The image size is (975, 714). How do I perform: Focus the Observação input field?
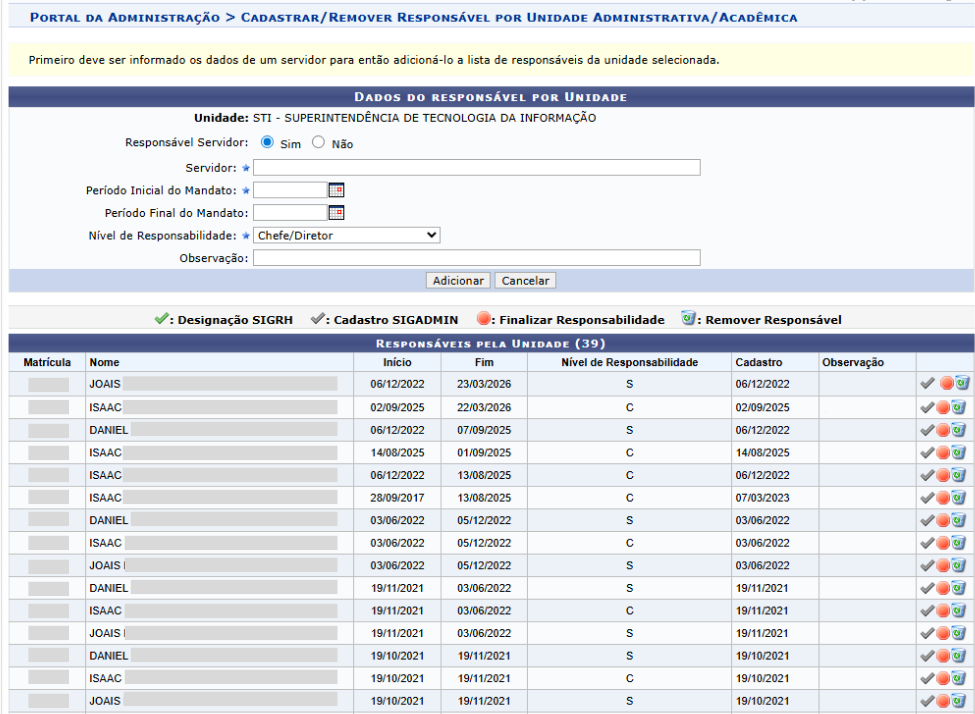pos(476,258)
